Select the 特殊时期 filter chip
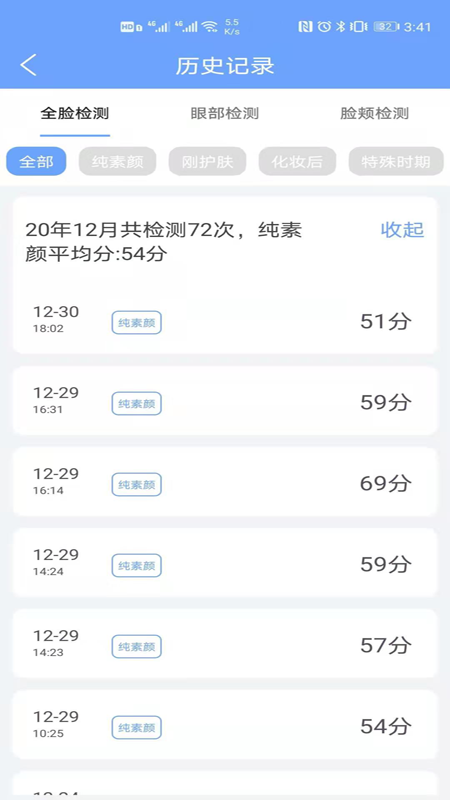The height and width of the screenshot is (800, 450). (x=396, y=161)
